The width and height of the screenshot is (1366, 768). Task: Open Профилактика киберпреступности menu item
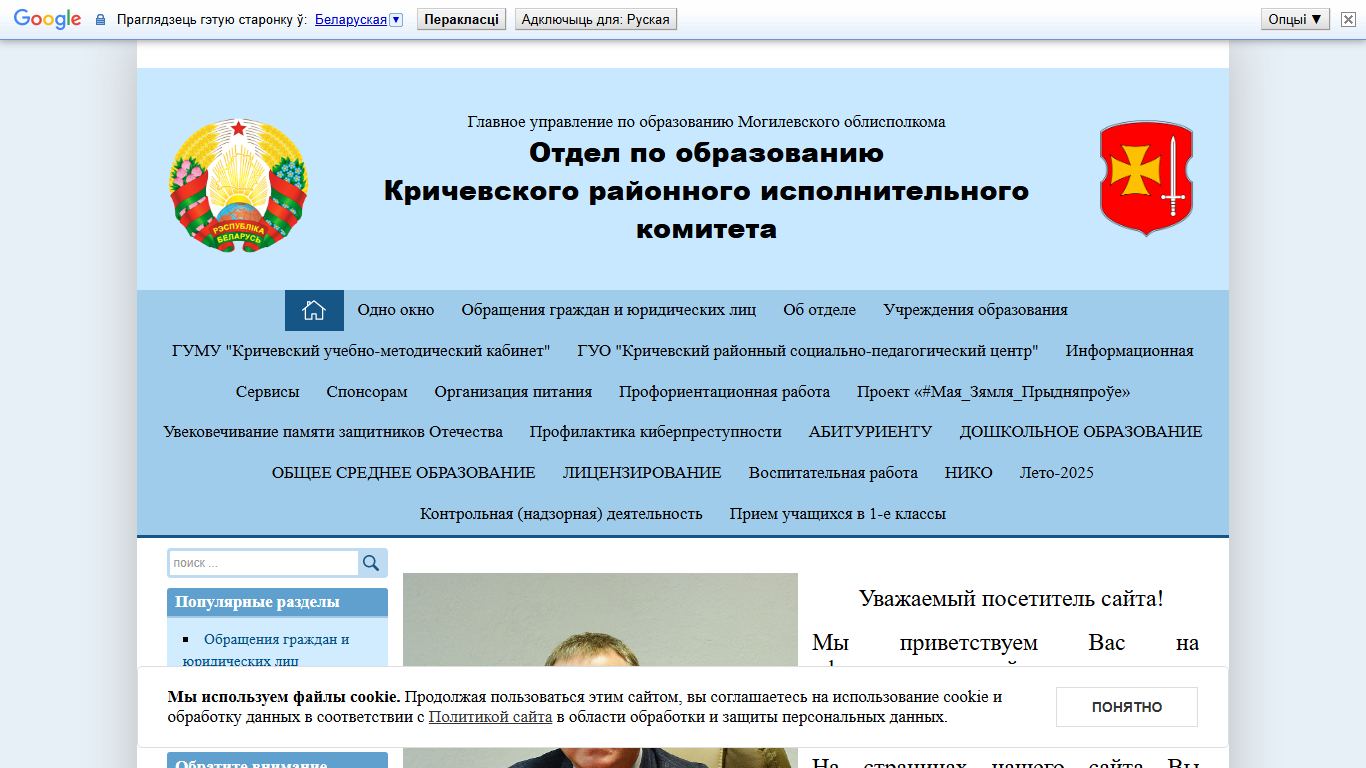[x=656, y=432]
